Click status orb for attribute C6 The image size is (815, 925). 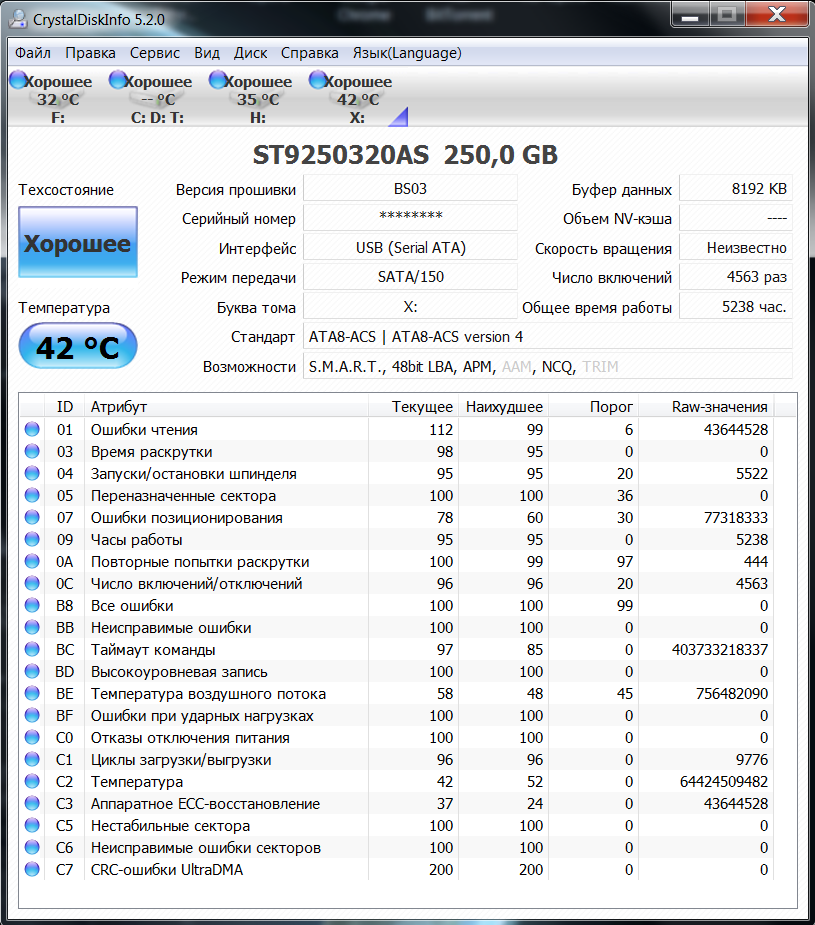click(32, 847)
